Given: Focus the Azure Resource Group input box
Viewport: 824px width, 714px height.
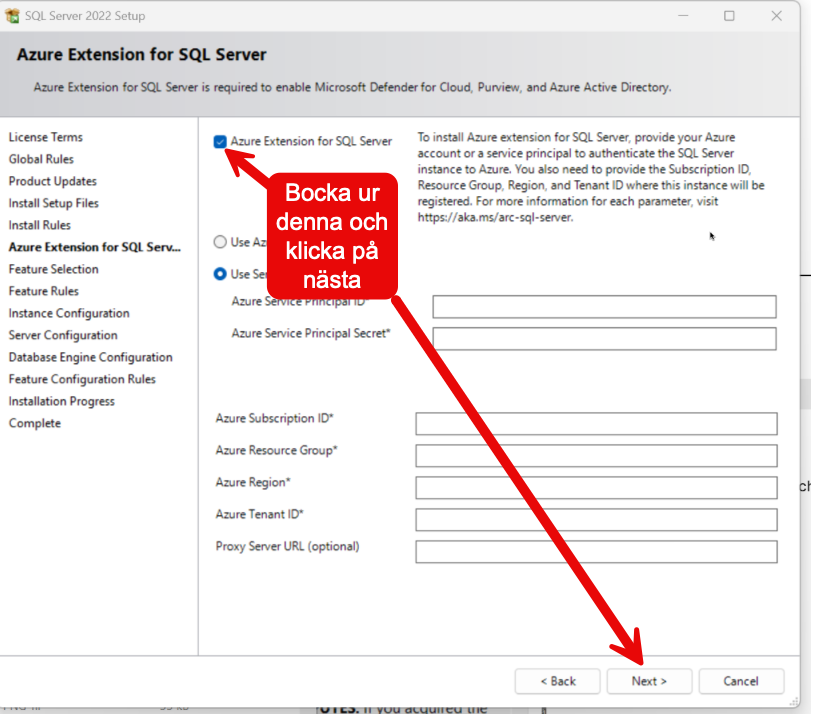Looking at the screenshot, I should tap(596, 456).
